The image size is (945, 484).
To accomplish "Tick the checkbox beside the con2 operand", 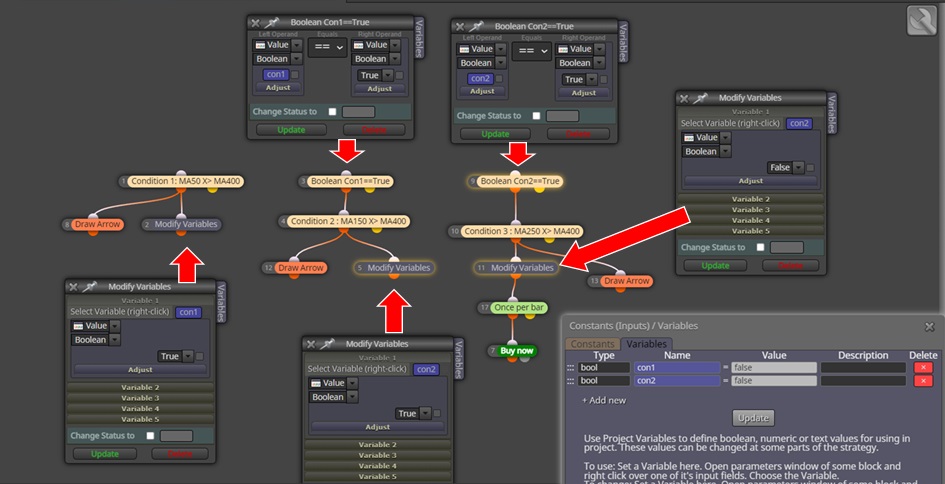I will 499,79.
